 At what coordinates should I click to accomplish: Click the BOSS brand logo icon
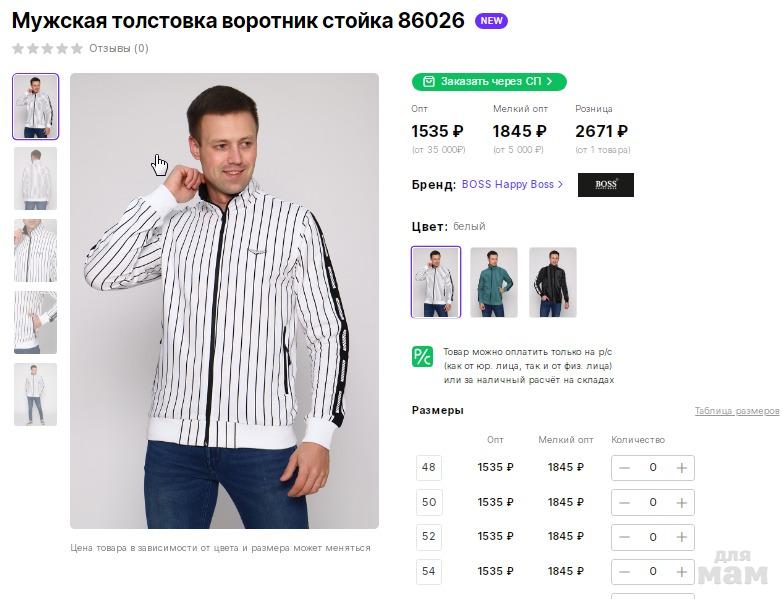tap(605, 185)
